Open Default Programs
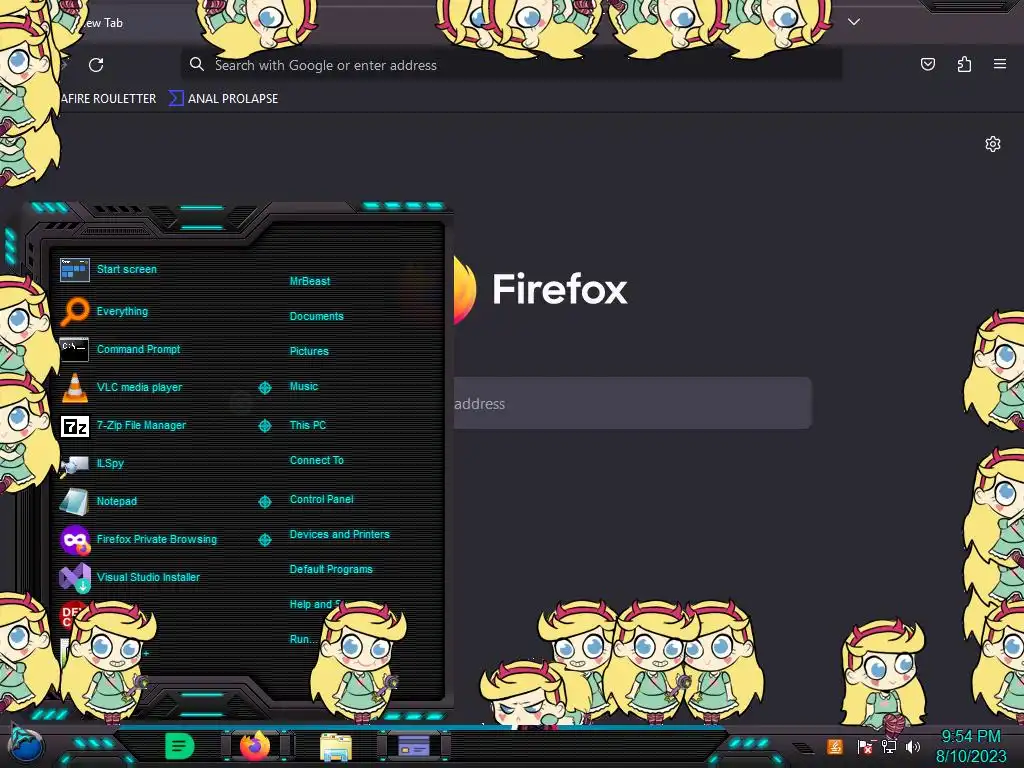 point(330,569)
